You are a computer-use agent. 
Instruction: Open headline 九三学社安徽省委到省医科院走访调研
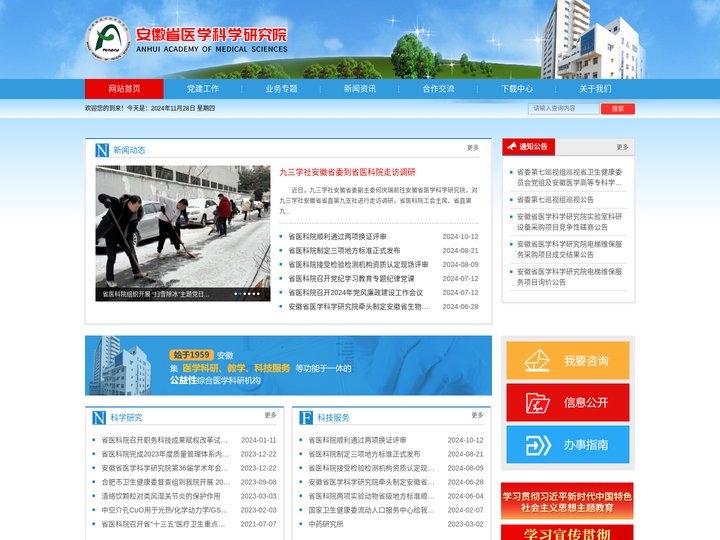click(x=348, y=172)
